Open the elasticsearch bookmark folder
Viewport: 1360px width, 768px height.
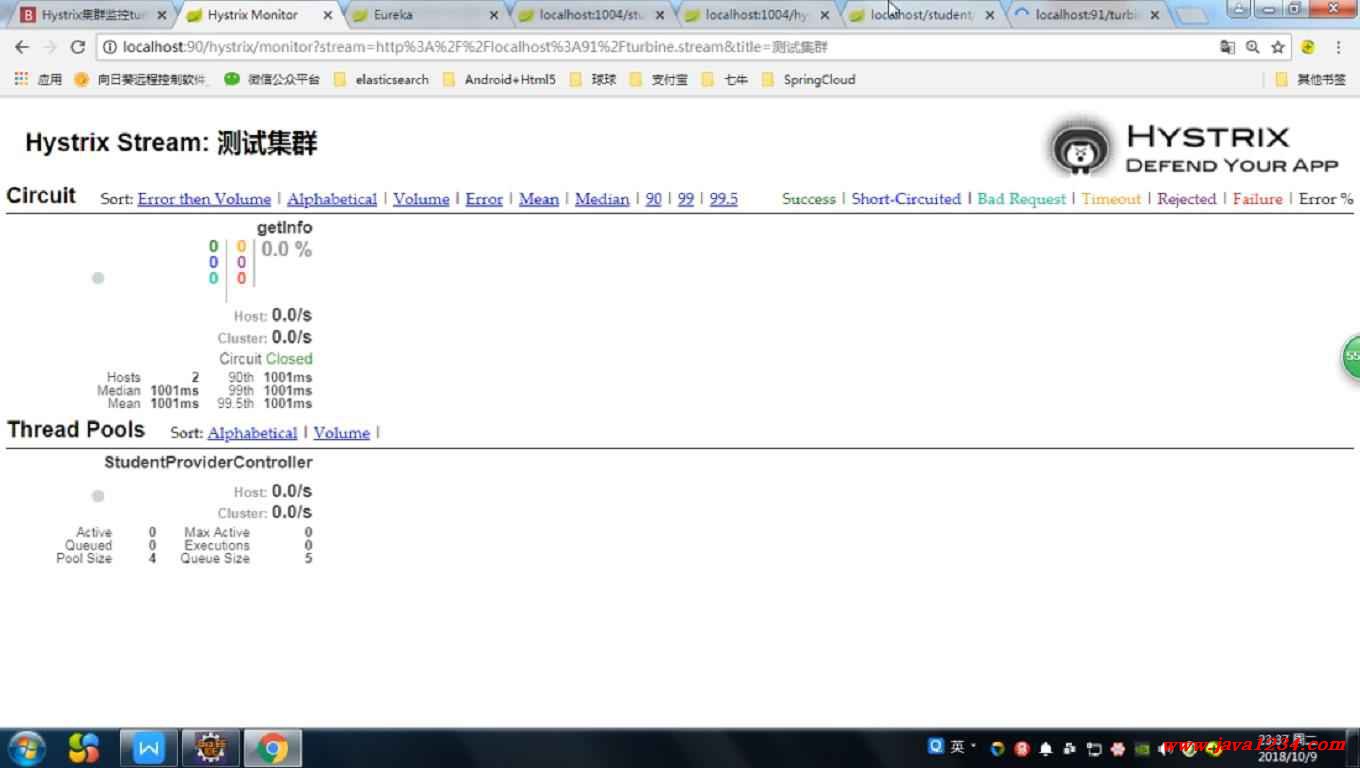[381, 79]
